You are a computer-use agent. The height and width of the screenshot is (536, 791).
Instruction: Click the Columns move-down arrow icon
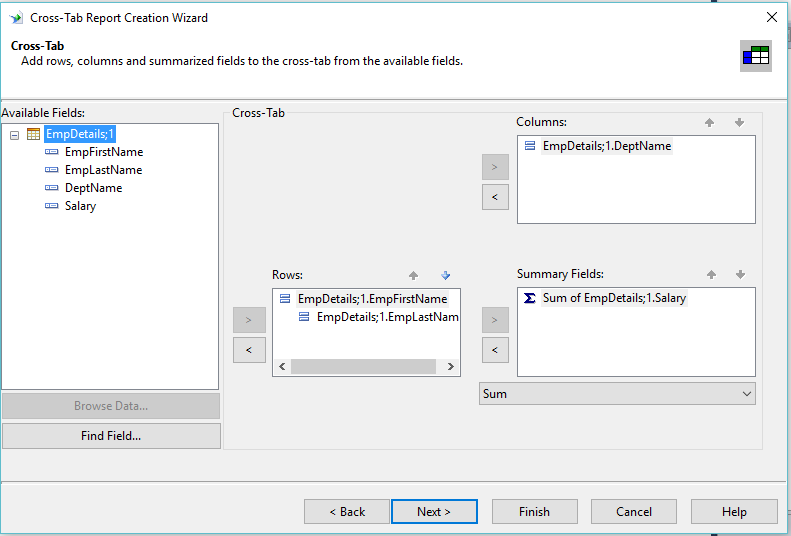[x=740, y=122]
